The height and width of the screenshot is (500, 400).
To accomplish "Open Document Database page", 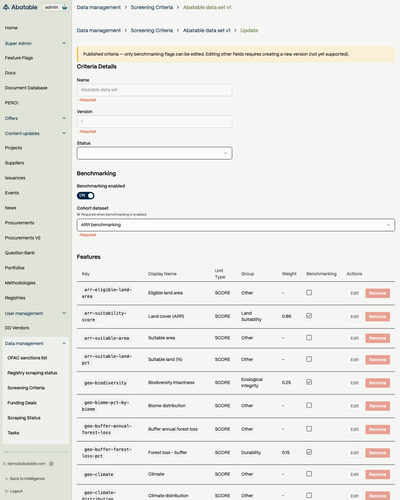I will tap(26, 88).
